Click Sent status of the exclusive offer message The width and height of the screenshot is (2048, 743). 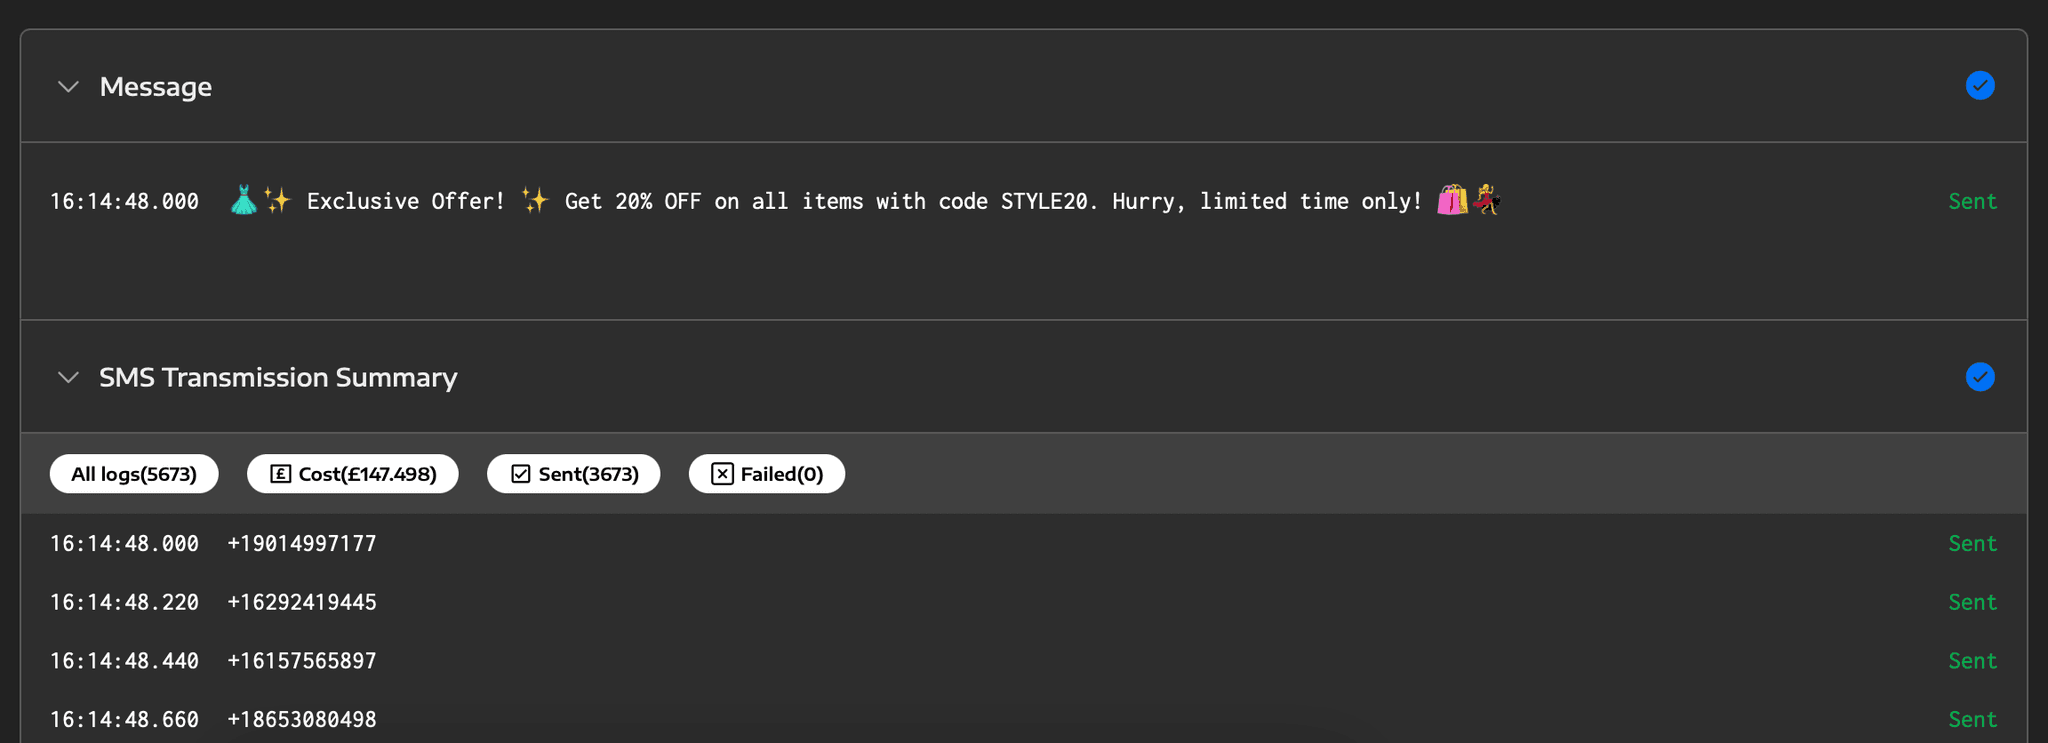pyautogui.click(x=1972, y=202)
